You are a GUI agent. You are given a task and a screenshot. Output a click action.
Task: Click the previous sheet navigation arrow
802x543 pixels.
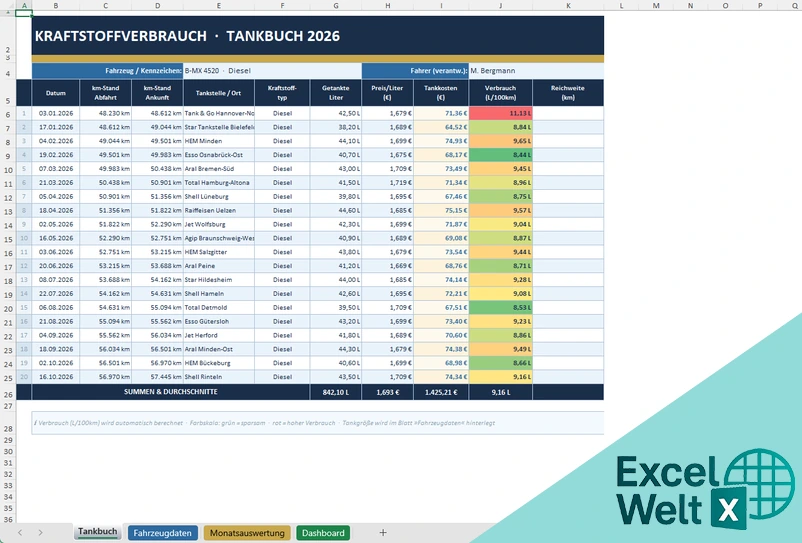point(19,533)
